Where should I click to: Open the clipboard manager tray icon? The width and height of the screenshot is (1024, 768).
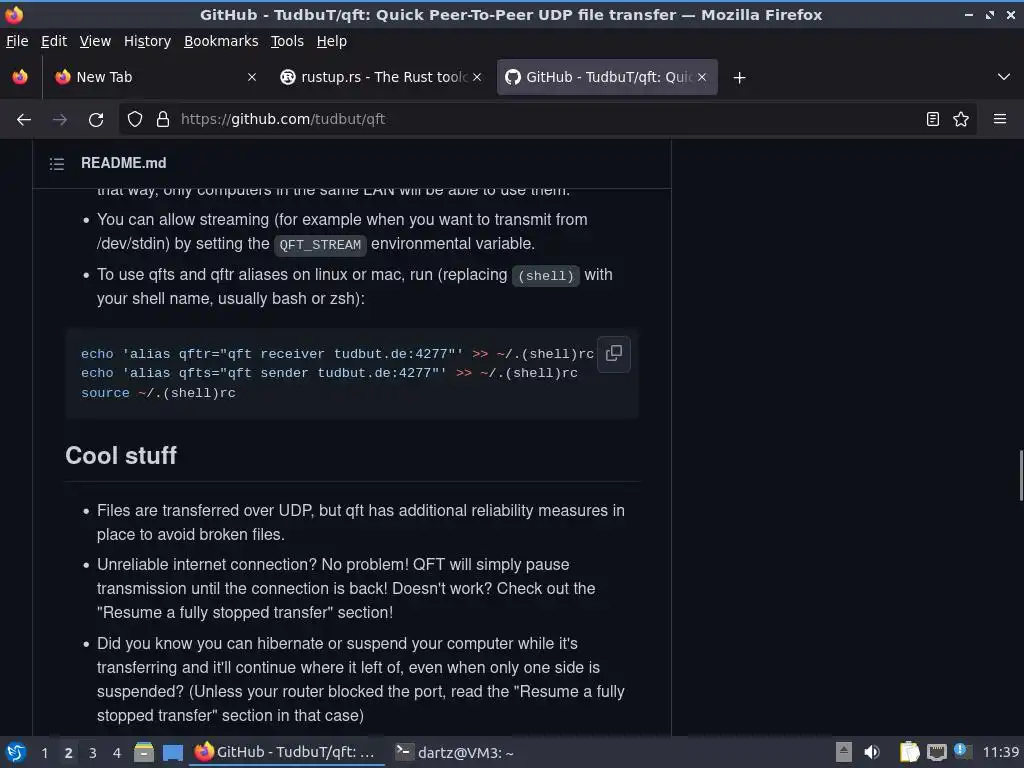[909, 752]
